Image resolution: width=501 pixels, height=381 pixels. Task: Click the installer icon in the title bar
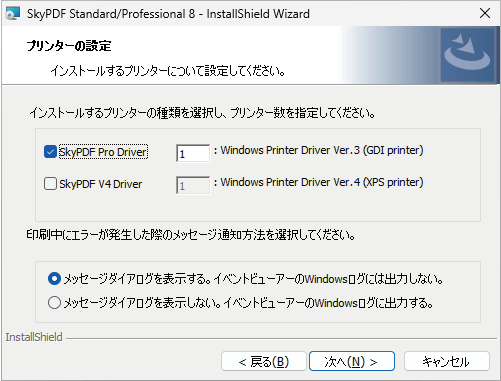tap(13, 14)
